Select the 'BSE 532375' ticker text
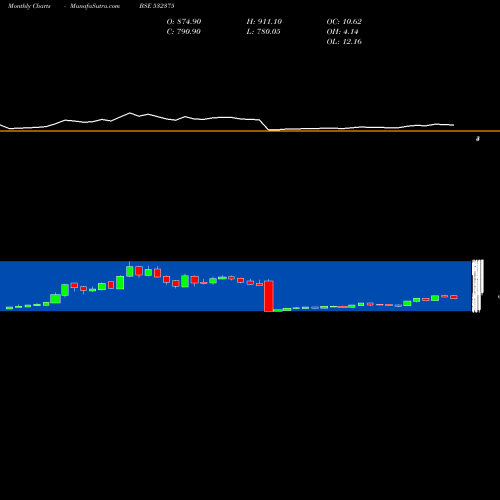Viewport: 500px width, 500px height. tap(157, 6)
